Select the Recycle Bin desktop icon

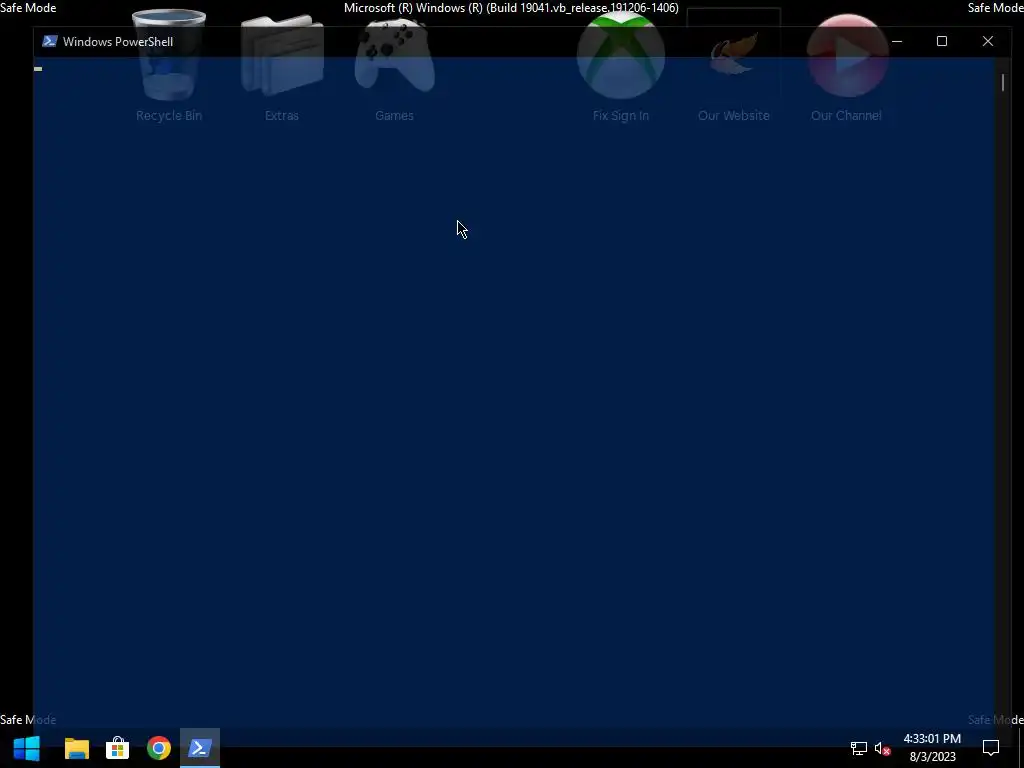[x=169, y=66]
